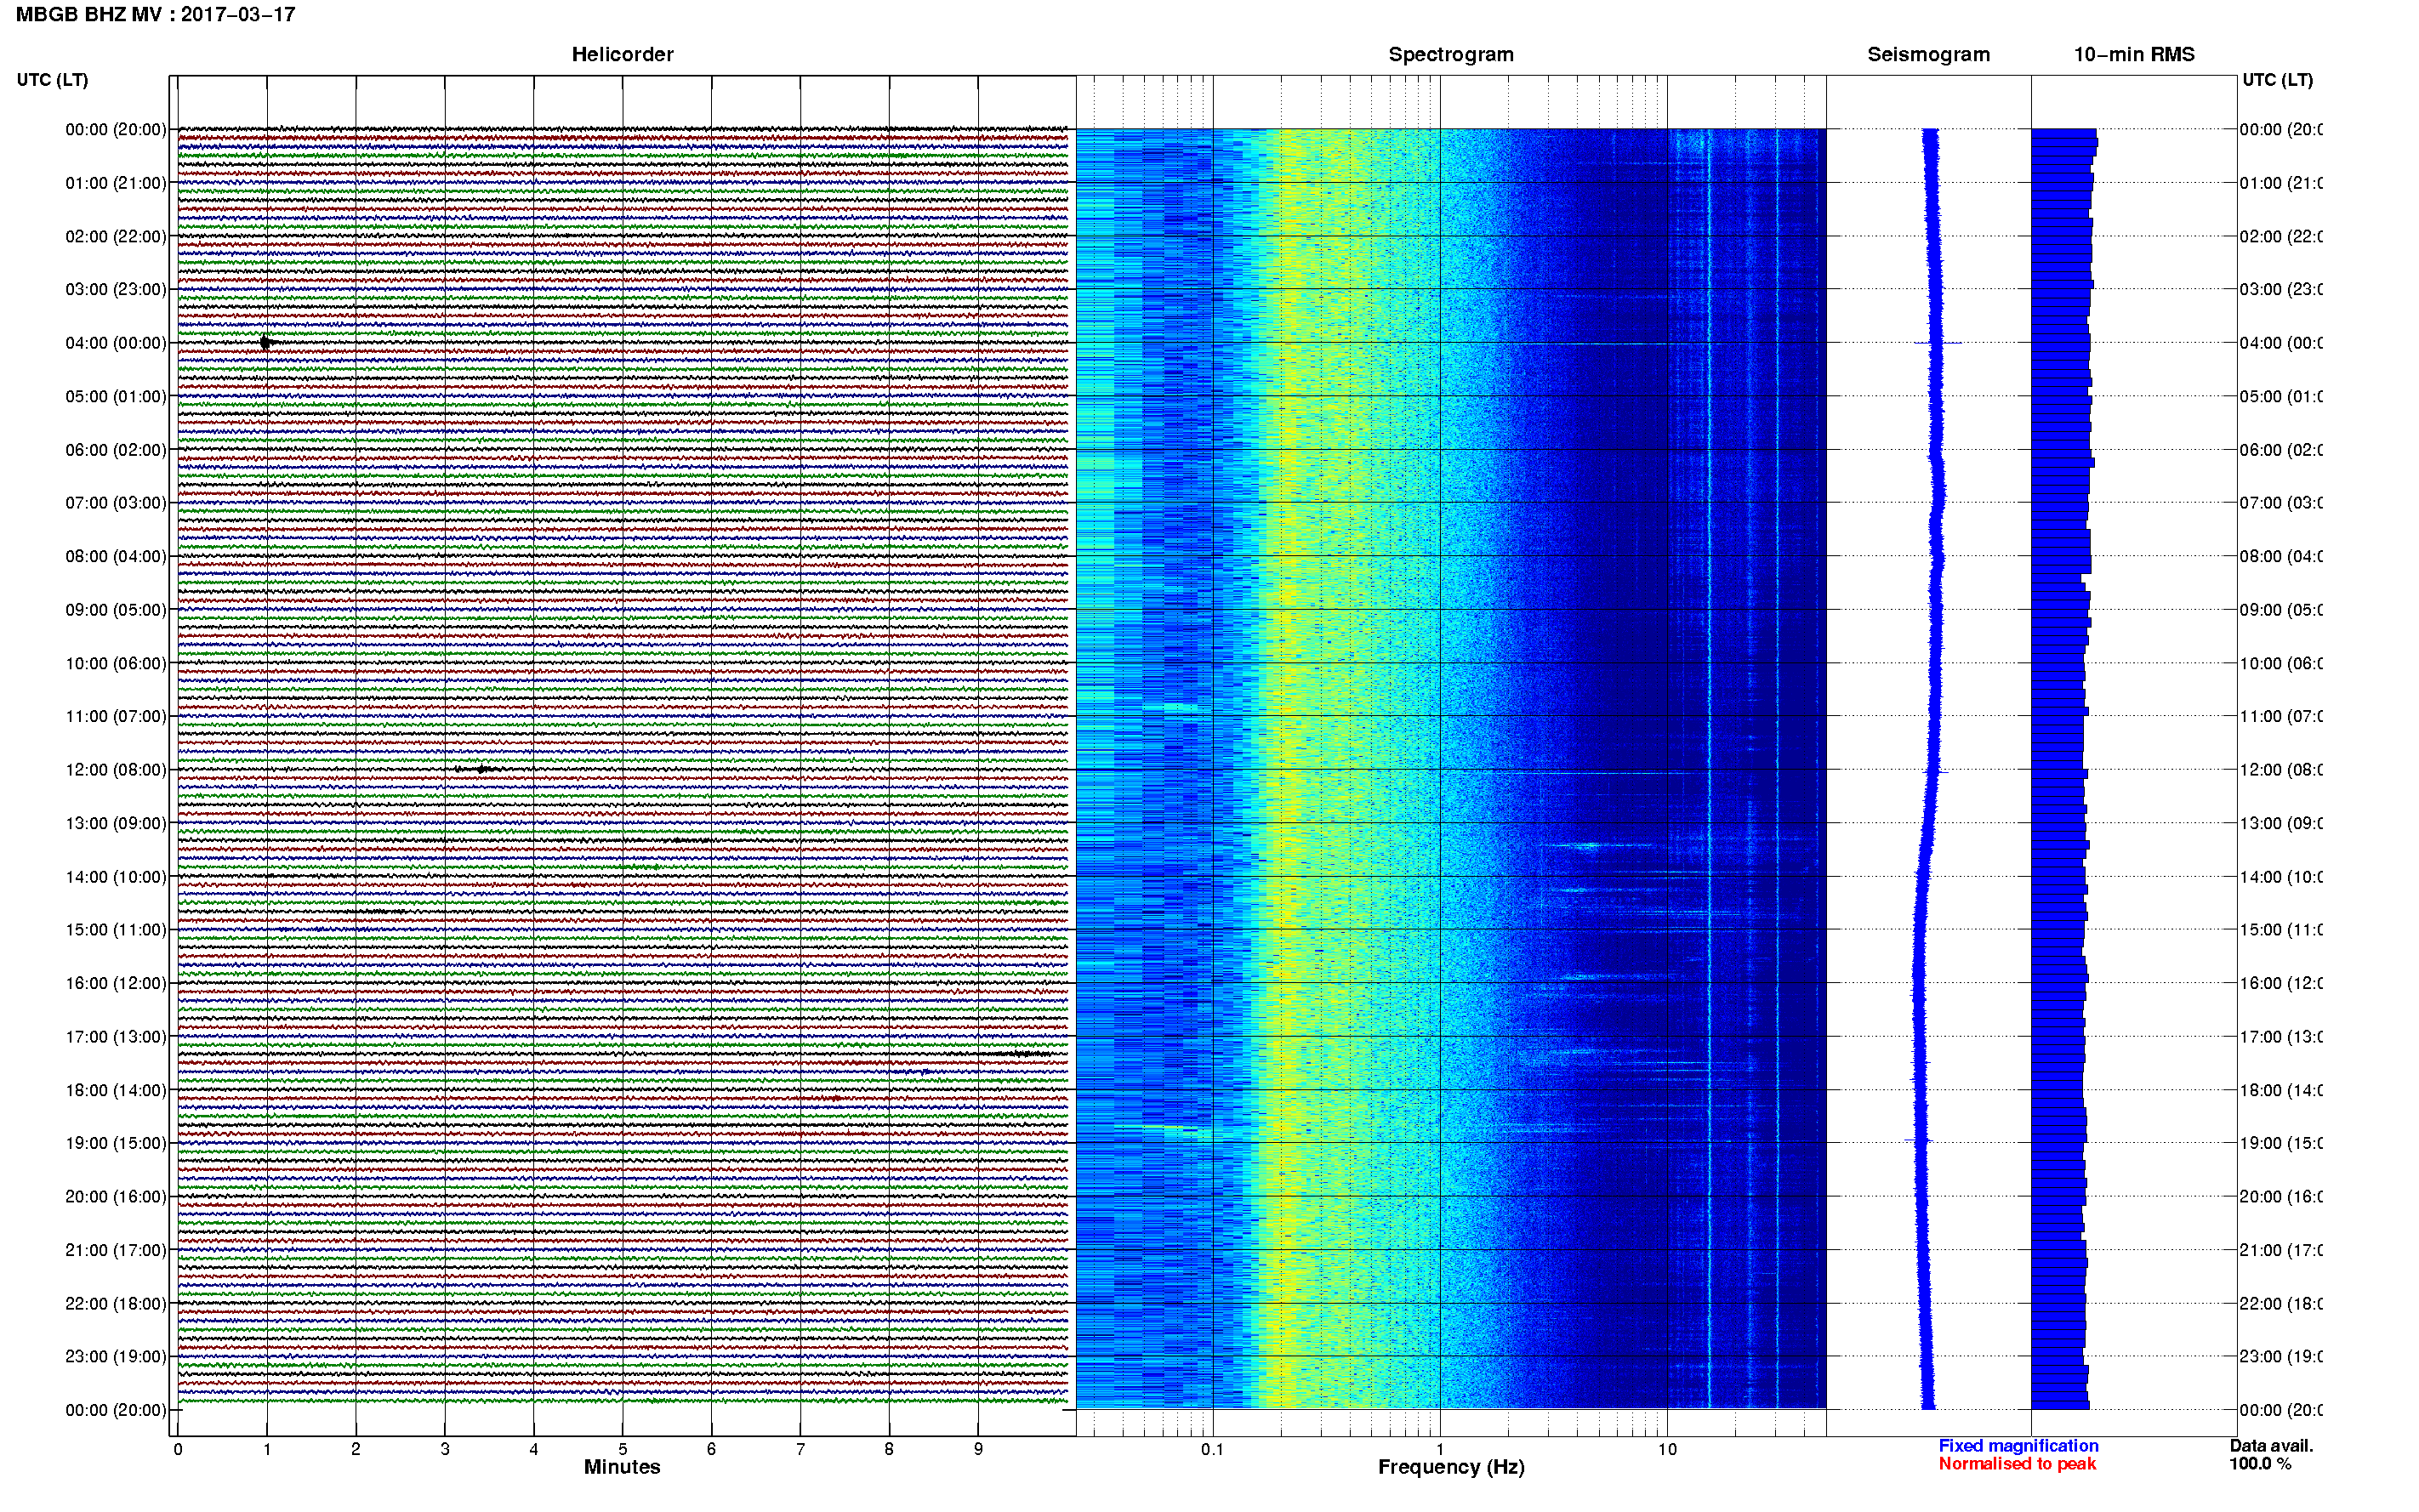Image resolution: width=2419 pixels, height=1512 pixels.
Task: Click the 'Data avail.' label
Action: pos(2271,1446)
